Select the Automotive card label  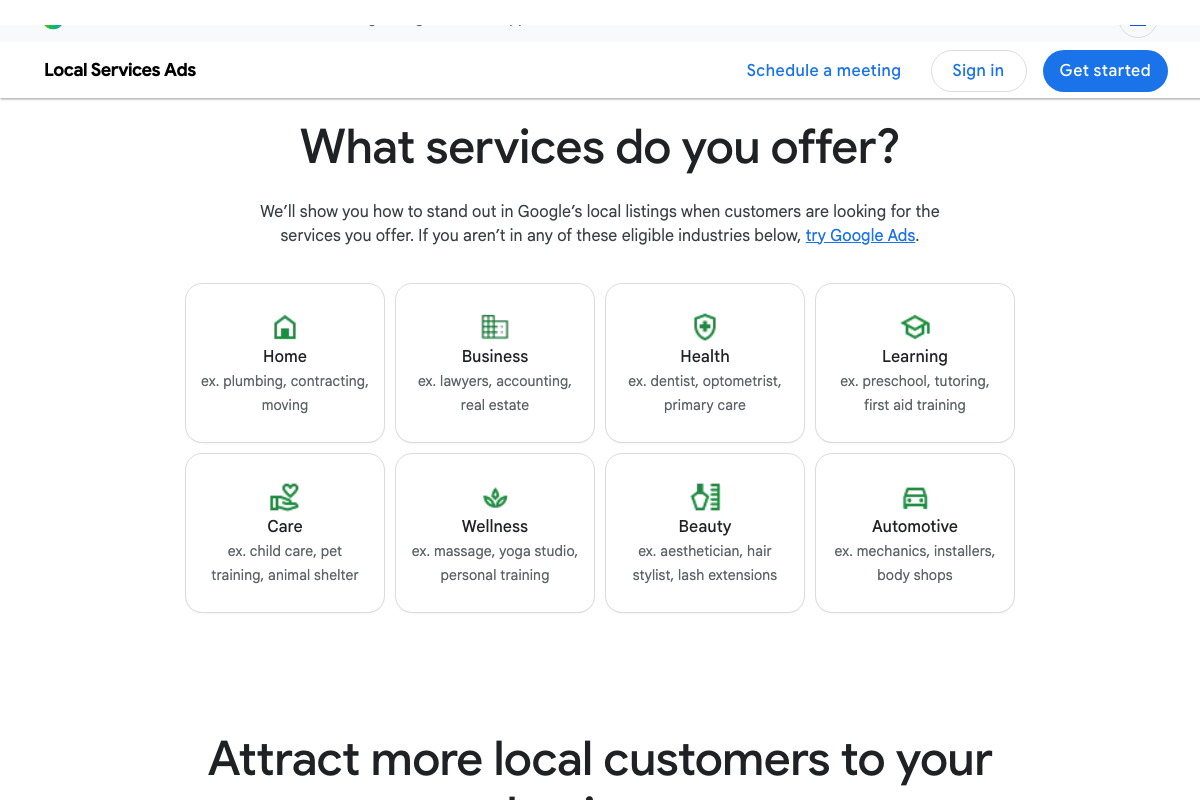pyautogui.click(x=915, y=527)
